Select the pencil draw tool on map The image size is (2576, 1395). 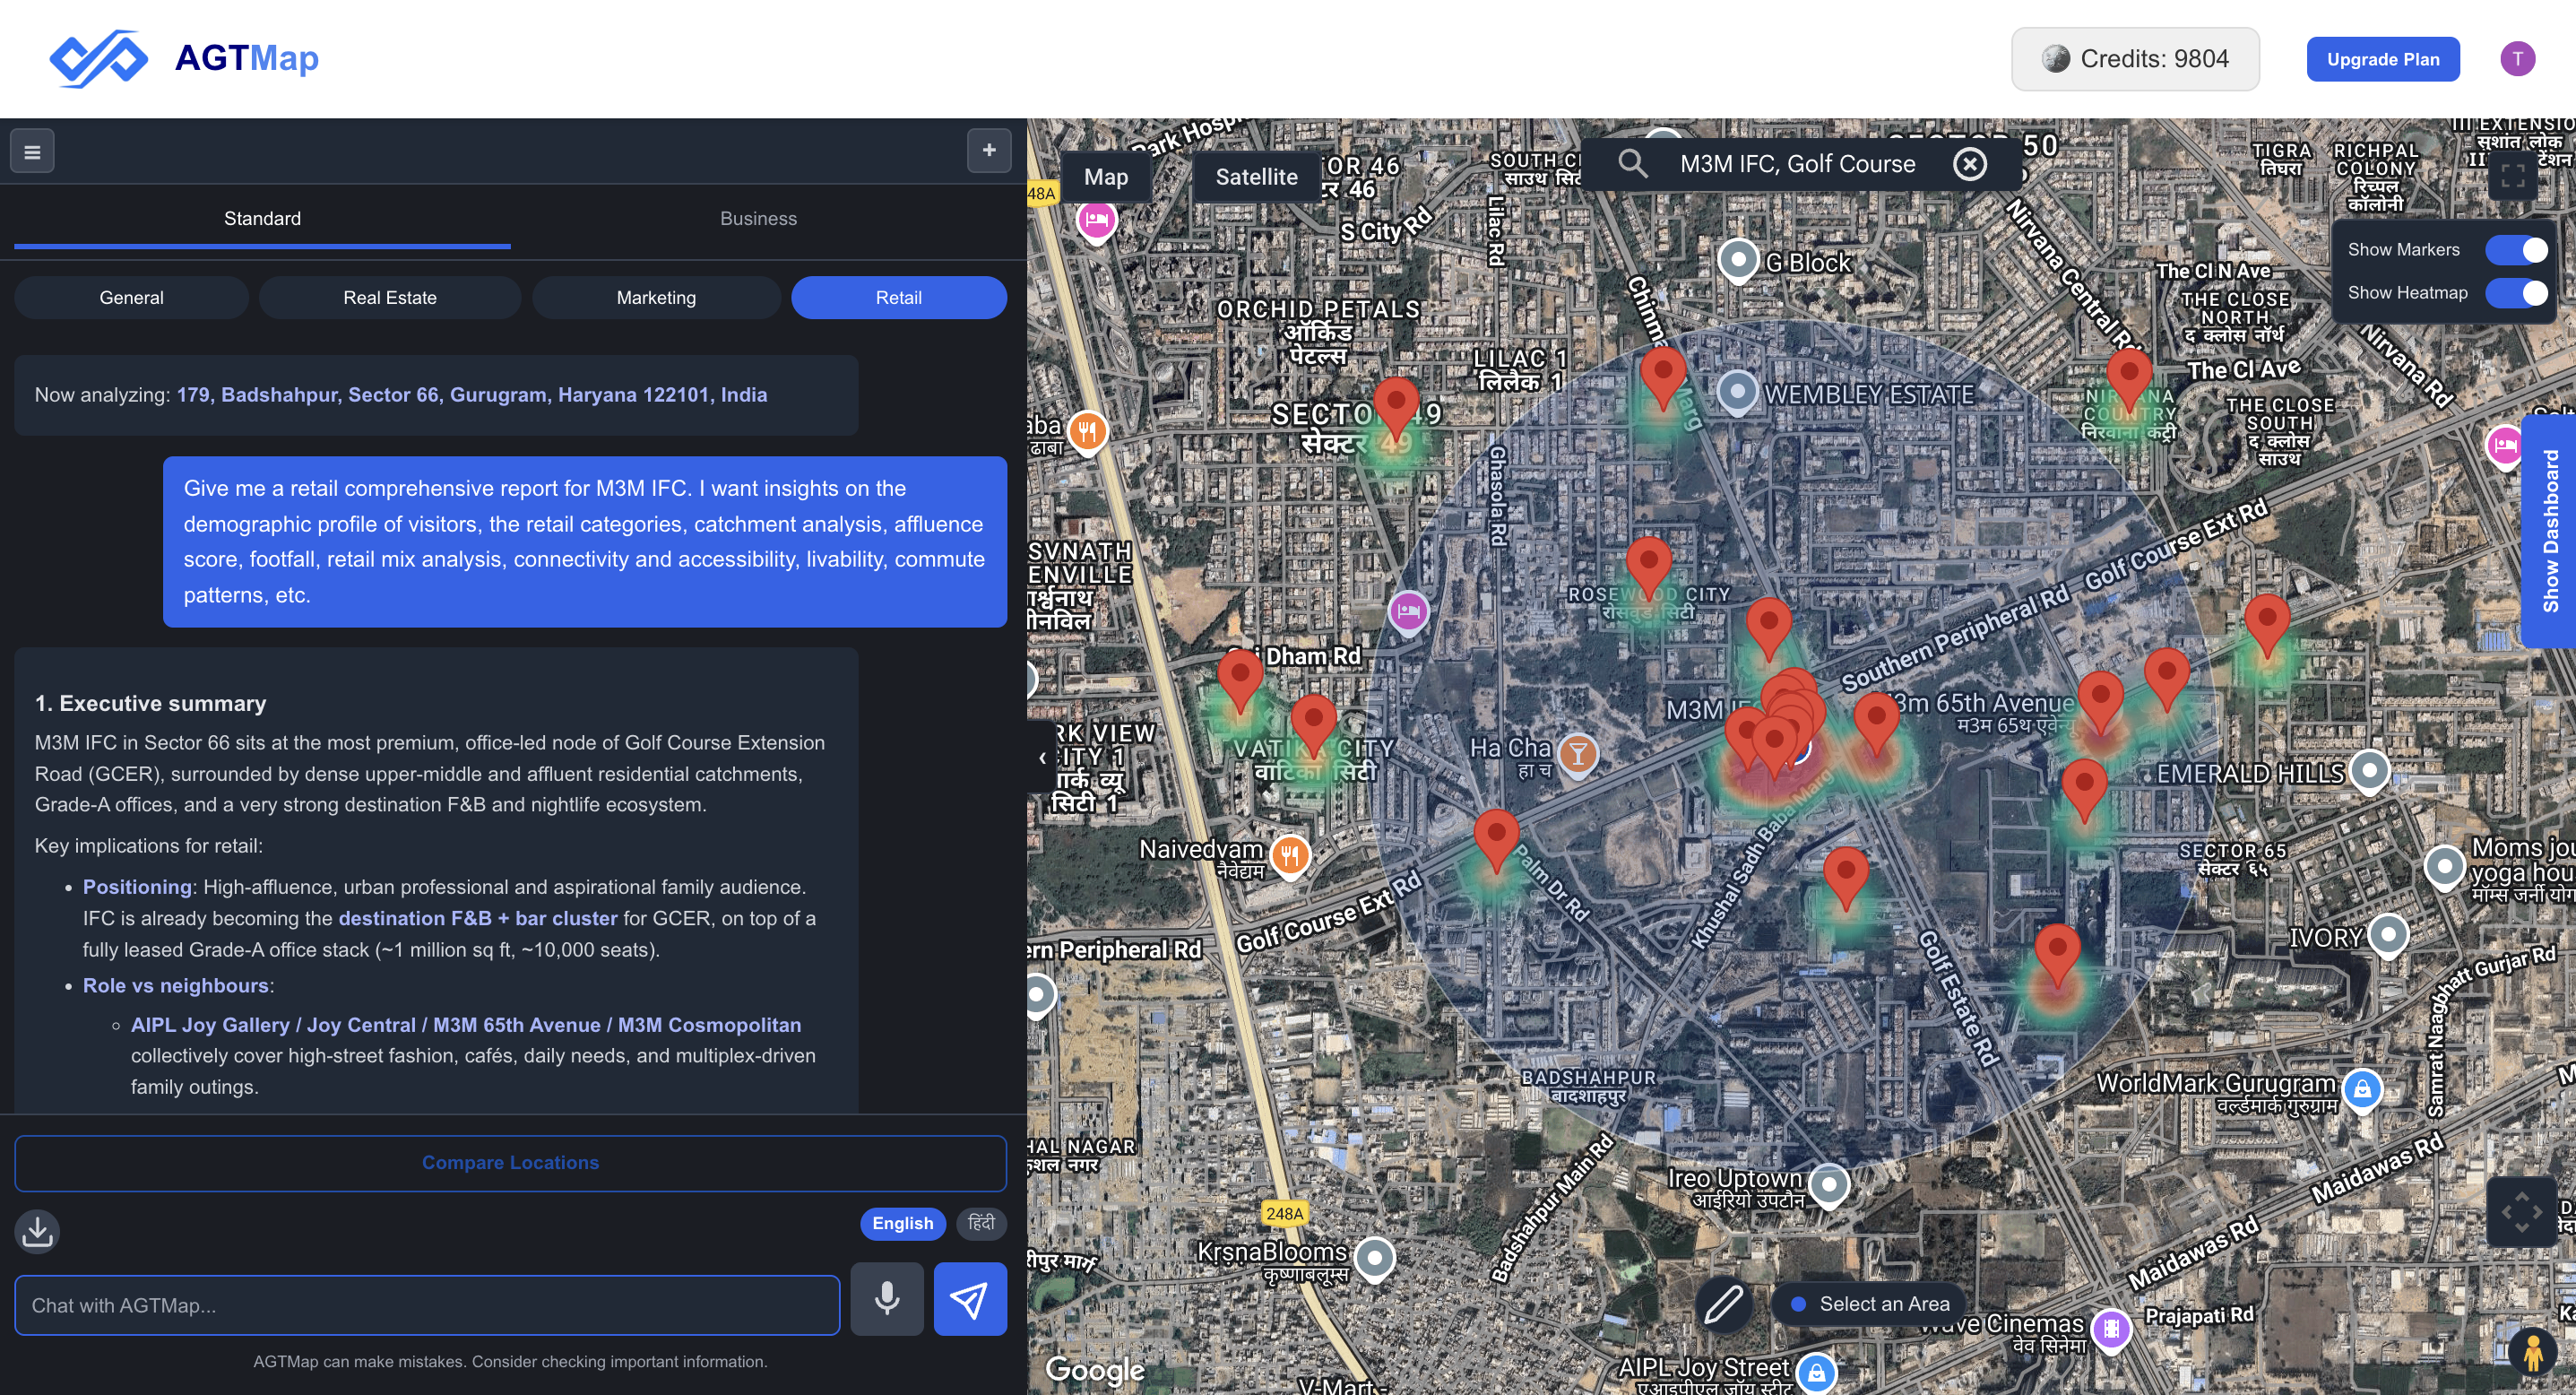(x=1723, y=1304)
